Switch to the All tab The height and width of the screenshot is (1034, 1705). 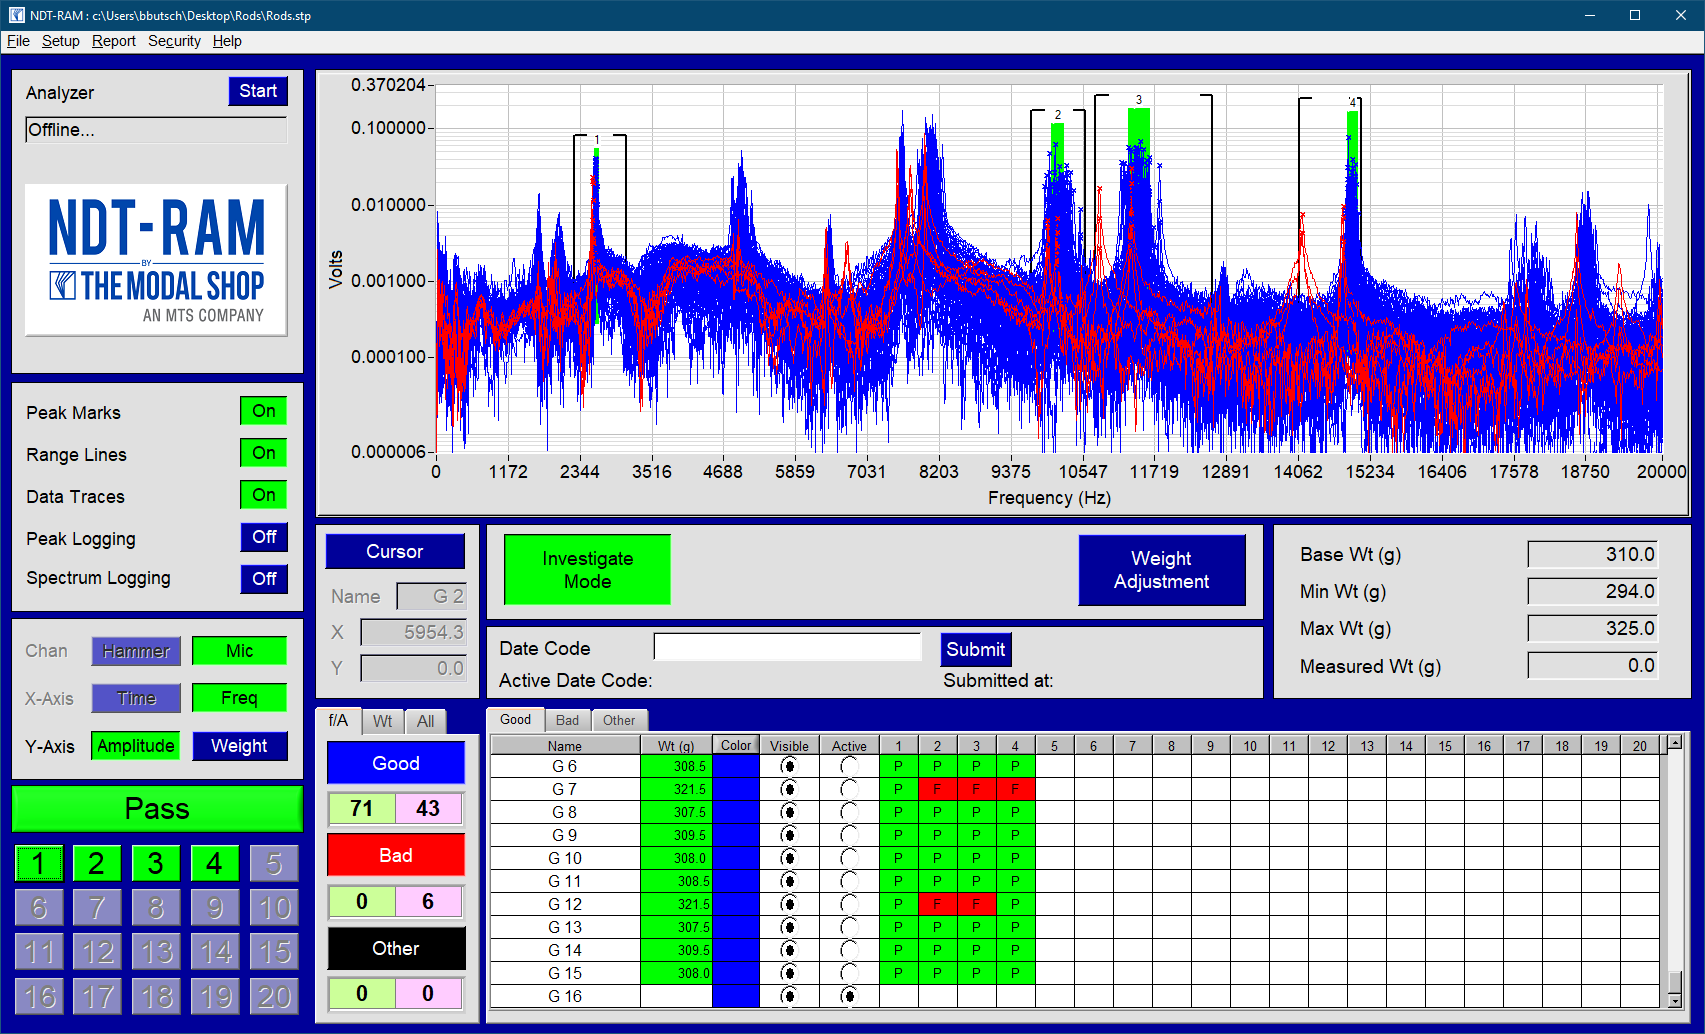point(425,721)
